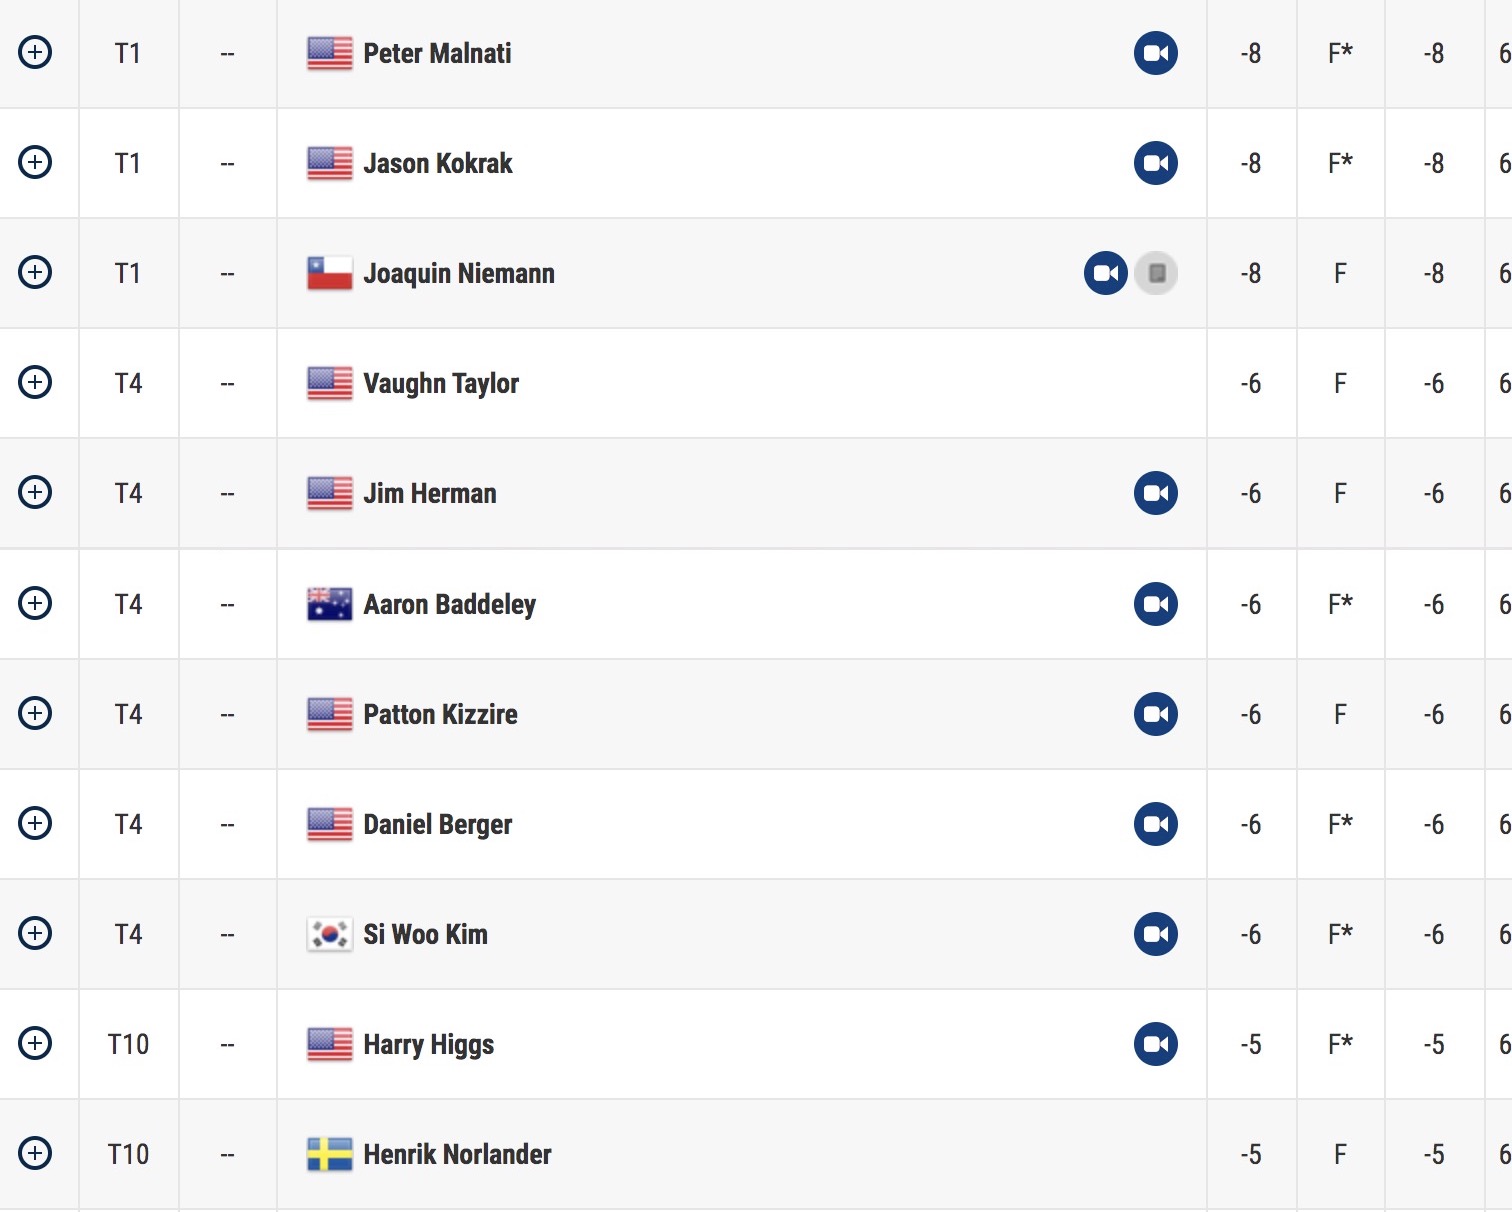Expand Jason Kokrak's row using plus
1512x1212 pixels.
(35, 162)
